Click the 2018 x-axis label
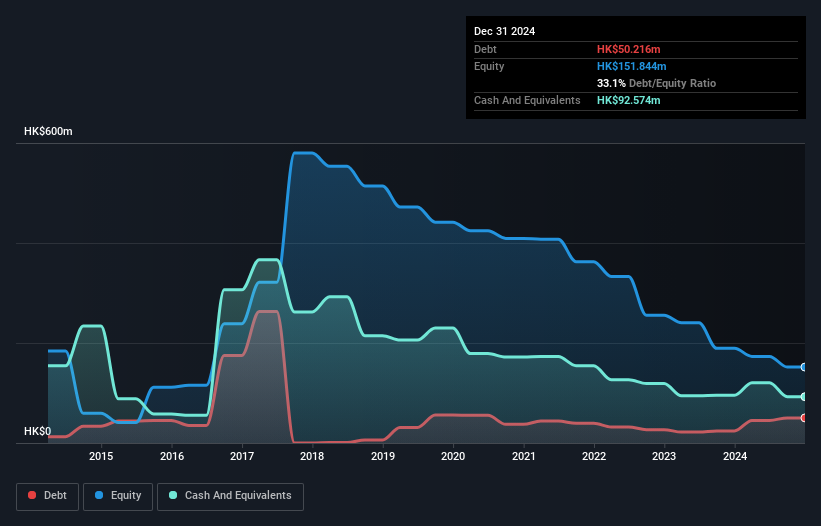 coord(312,456)
